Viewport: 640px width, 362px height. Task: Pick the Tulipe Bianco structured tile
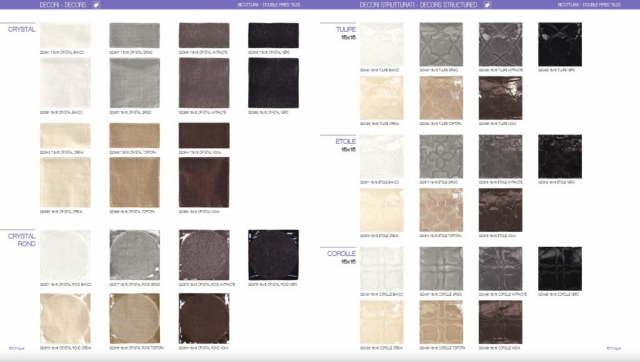tap(382, 44)
